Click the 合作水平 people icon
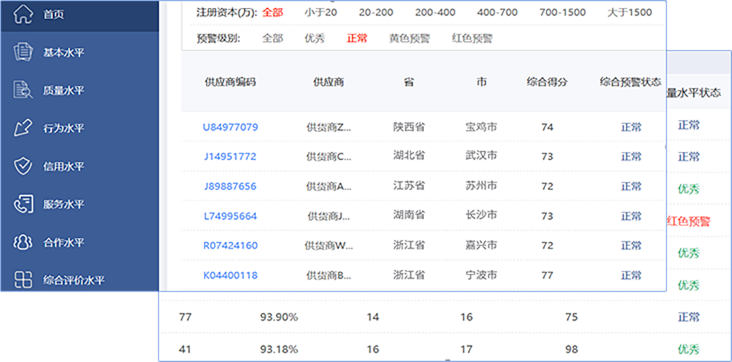This screenshot has width=732, height=362. (23, 242)
